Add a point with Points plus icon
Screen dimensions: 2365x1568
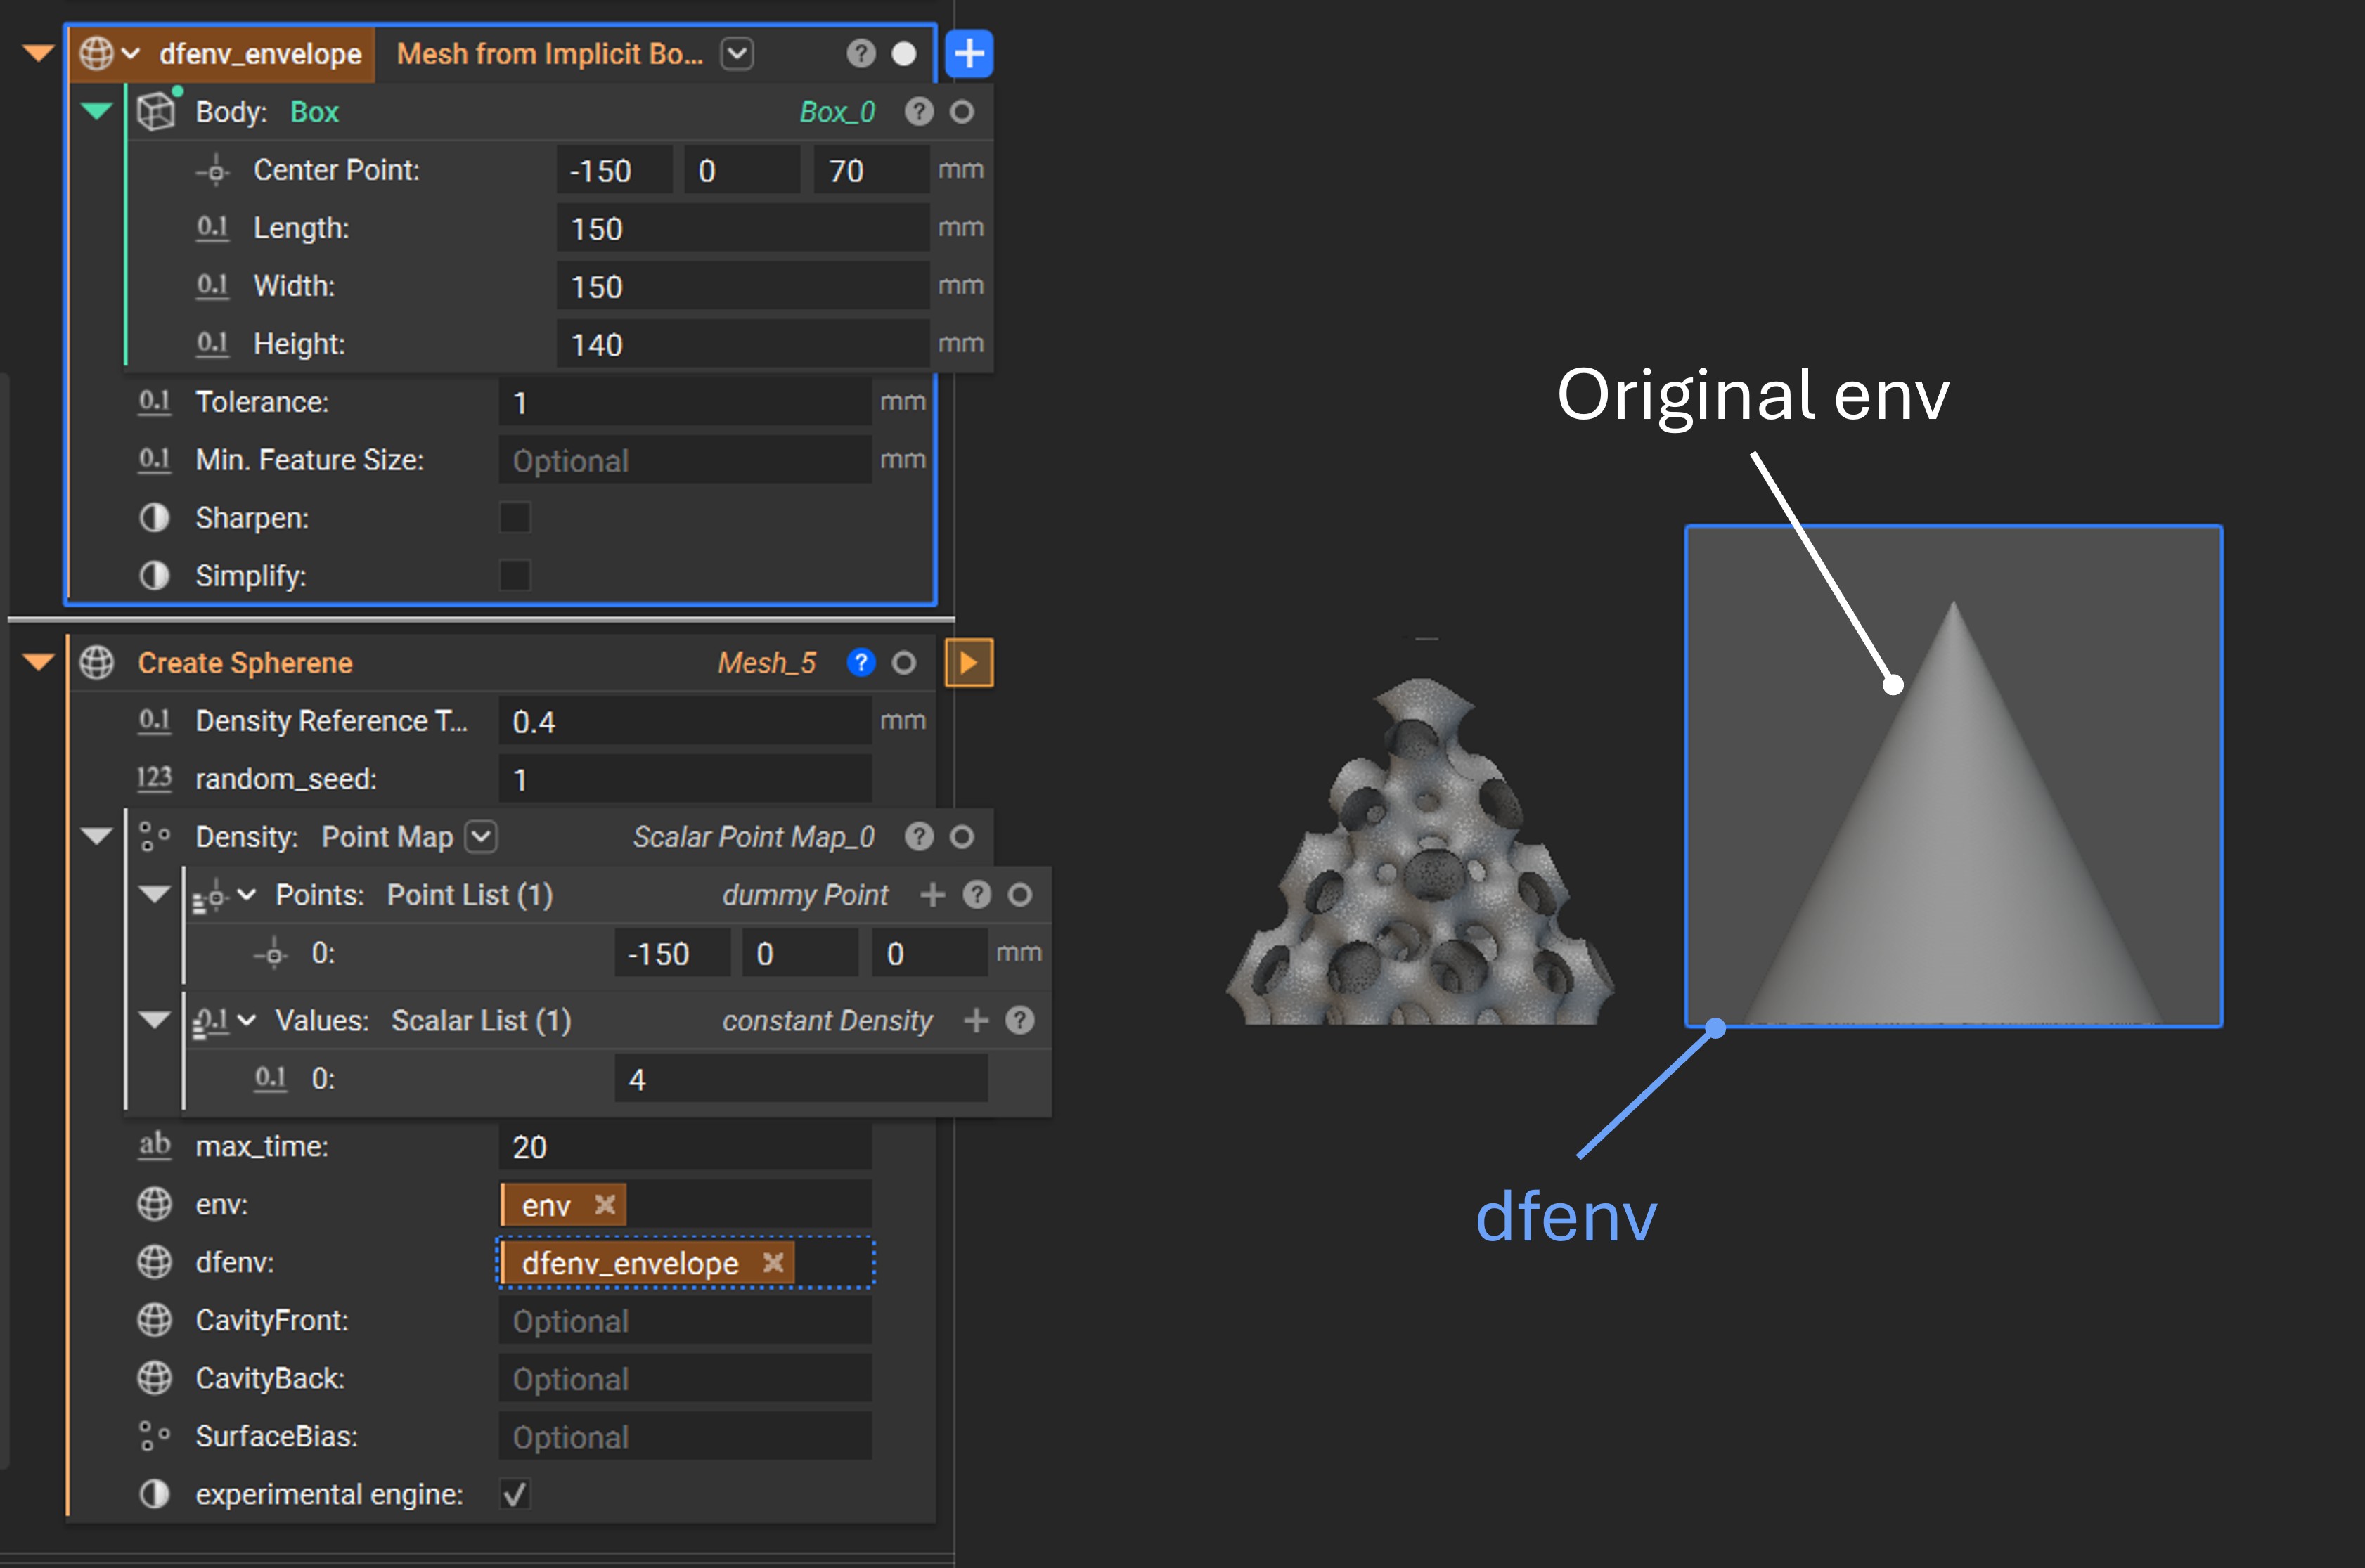(x=932, y=895)
